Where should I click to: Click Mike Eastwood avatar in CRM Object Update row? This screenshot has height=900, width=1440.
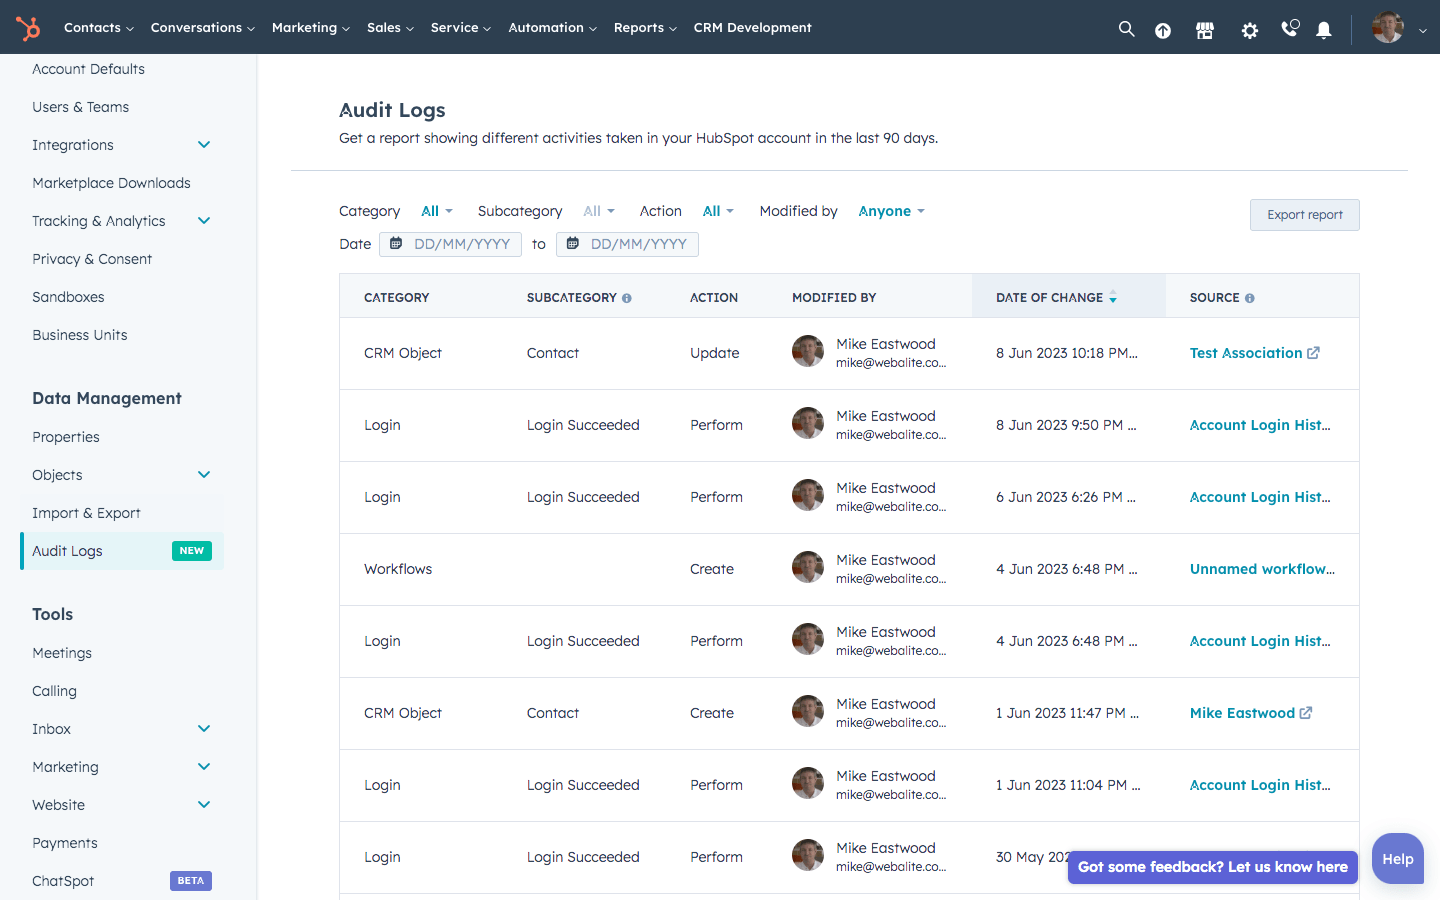pos(808,351)
